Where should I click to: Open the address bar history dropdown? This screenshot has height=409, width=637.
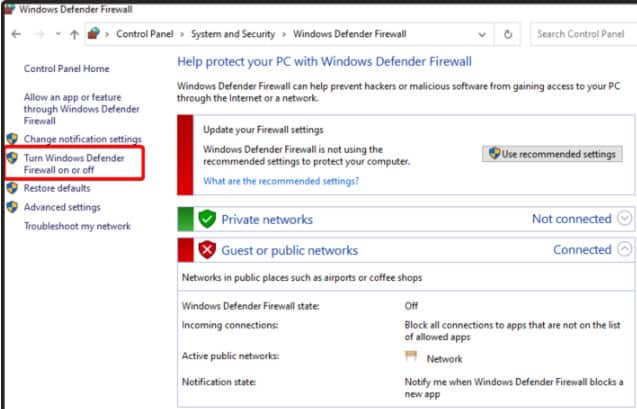(483, 34)
